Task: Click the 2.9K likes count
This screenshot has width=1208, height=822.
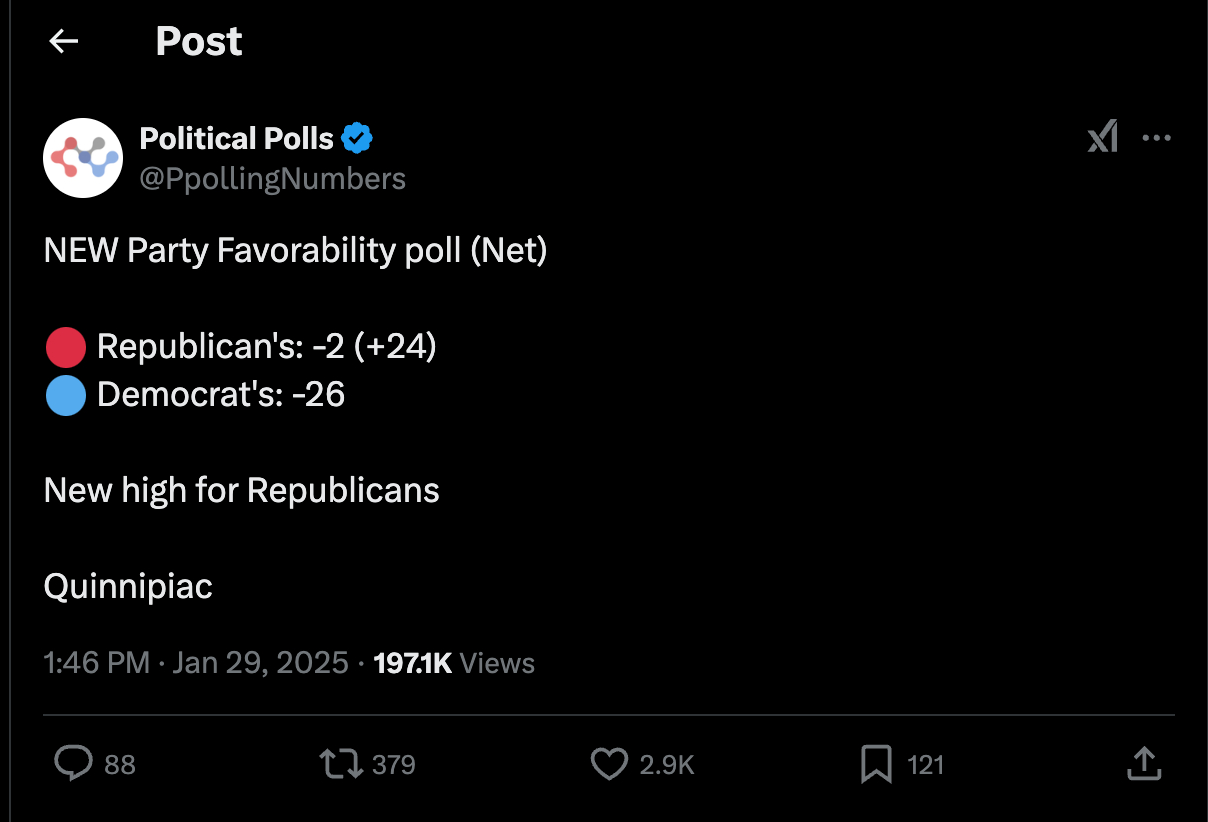Action: coord(667,765)
